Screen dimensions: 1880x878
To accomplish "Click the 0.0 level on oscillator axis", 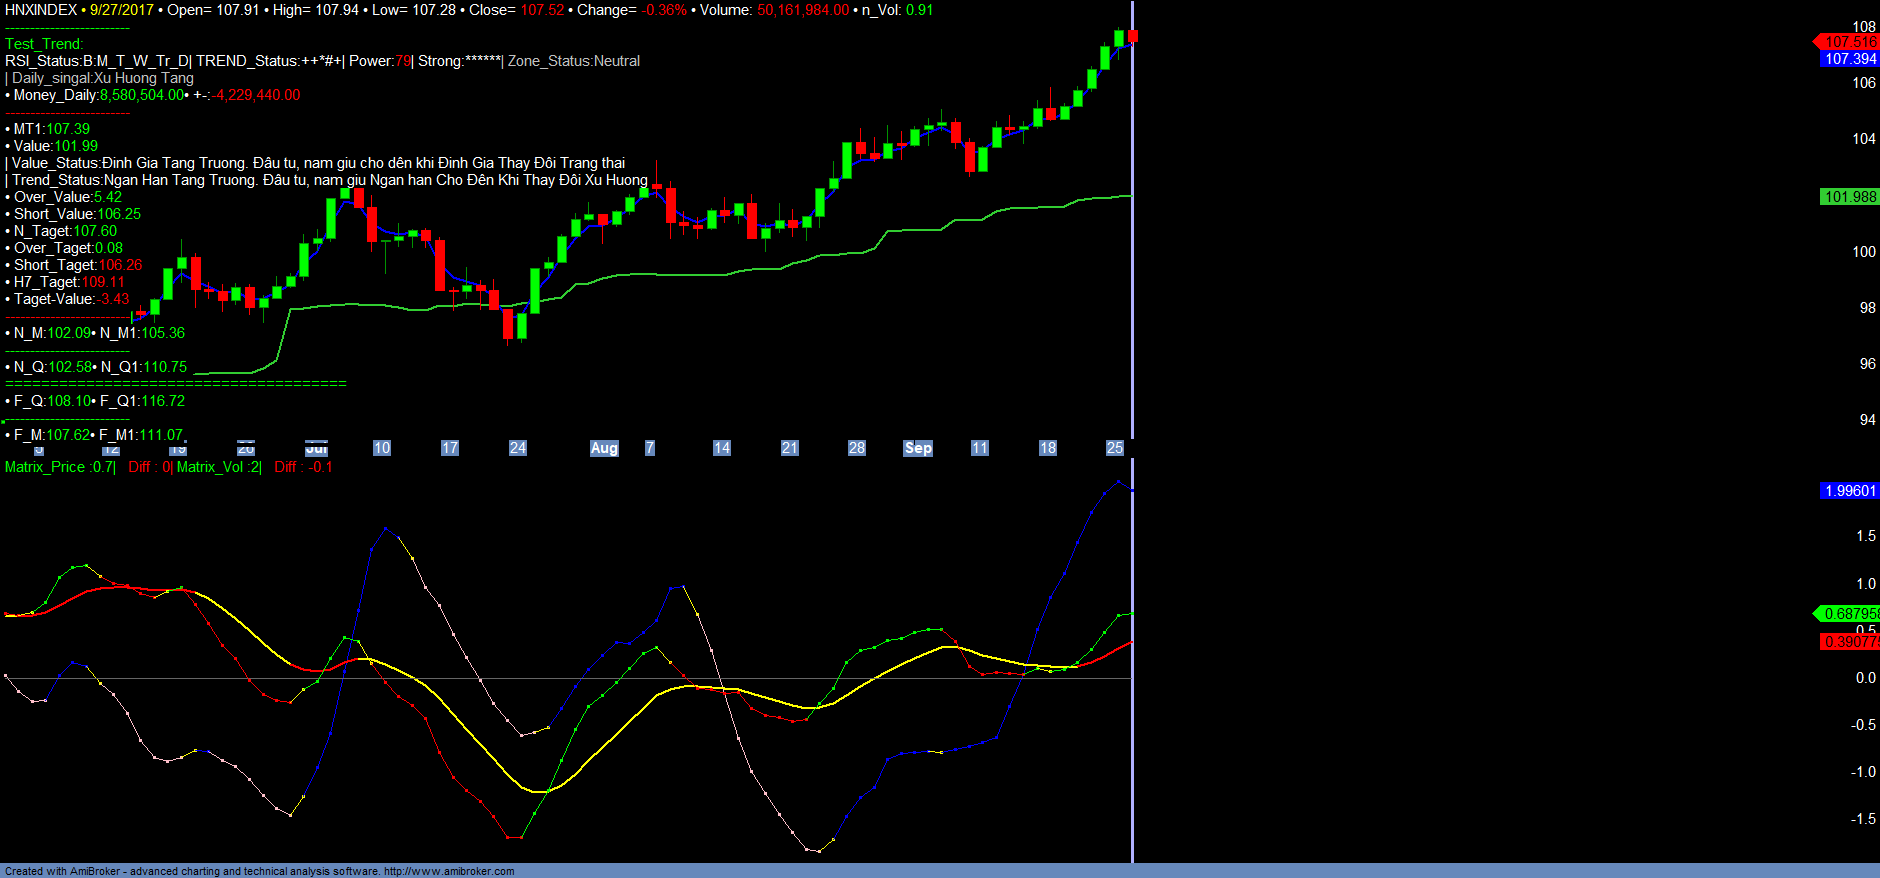I will [x=1865, y=678].
